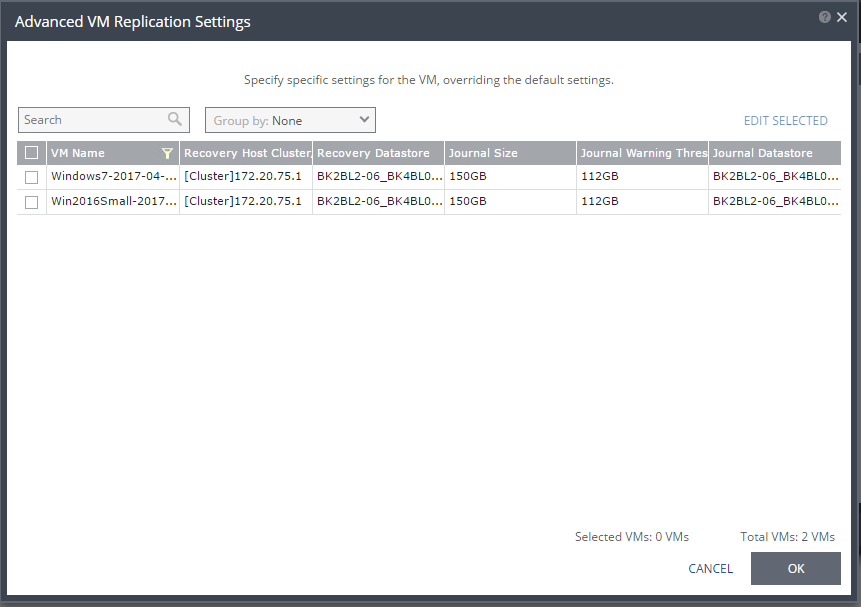Toggle the select-all checkbox in header
The image size is (861, 607).
click(31, 153)
